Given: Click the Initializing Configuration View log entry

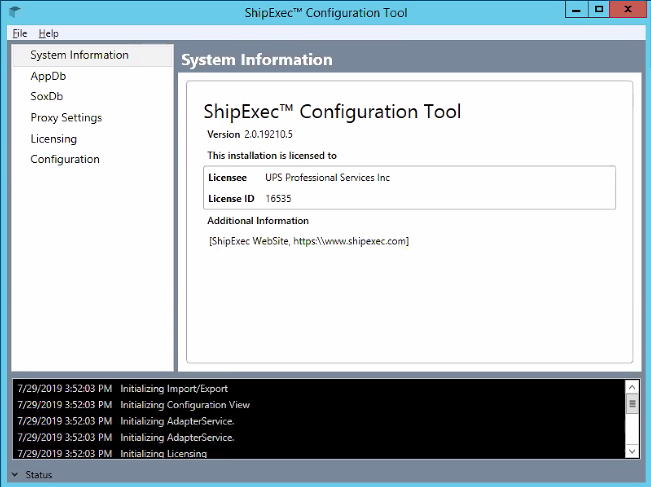Looking at the screenshot, I should click(184, 405).
